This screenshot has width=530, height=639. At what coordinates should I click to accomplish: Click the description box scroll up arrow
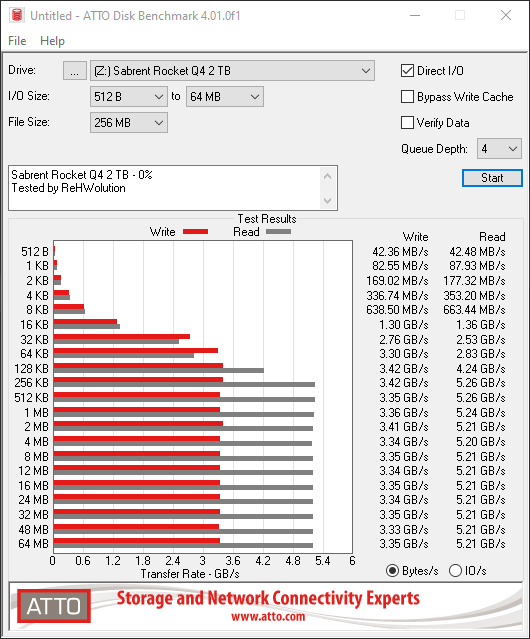click(328, 176)
